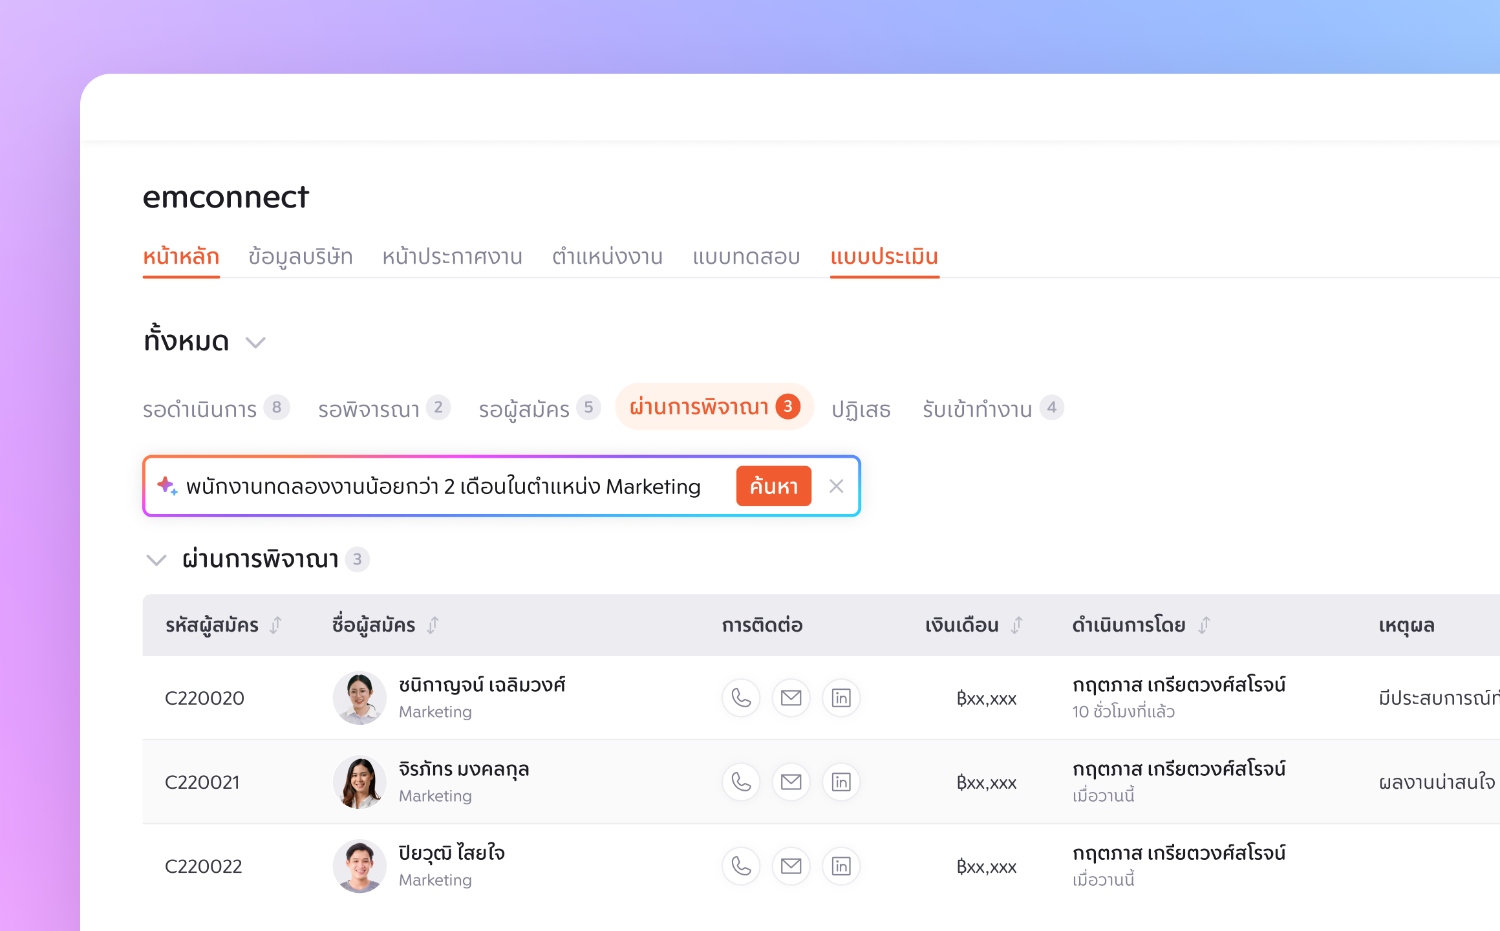The image size is (1500, 931).
Task: Click the phone icon for จิรภัทร มงคลกุล
Action: pyautogui.click(x=741, y=782)
